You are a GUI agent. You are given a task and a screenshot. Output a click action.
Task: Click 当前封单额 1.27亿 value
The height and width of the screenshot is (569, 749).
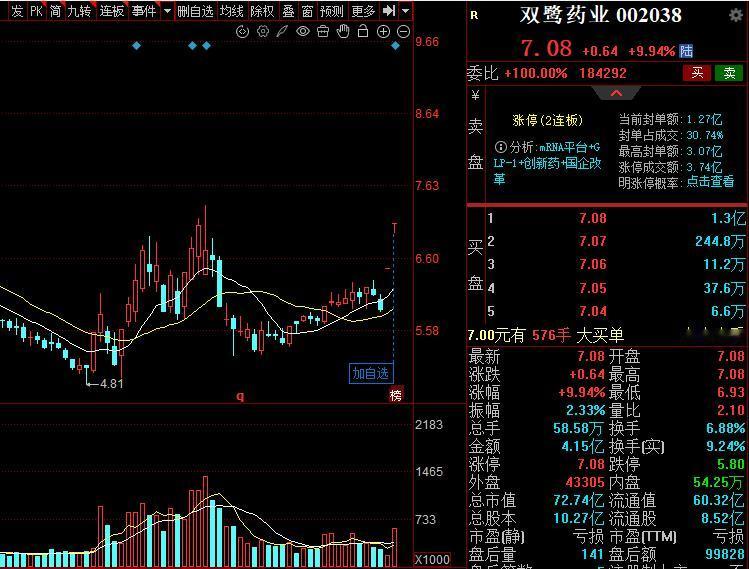(x=705, y=119)
